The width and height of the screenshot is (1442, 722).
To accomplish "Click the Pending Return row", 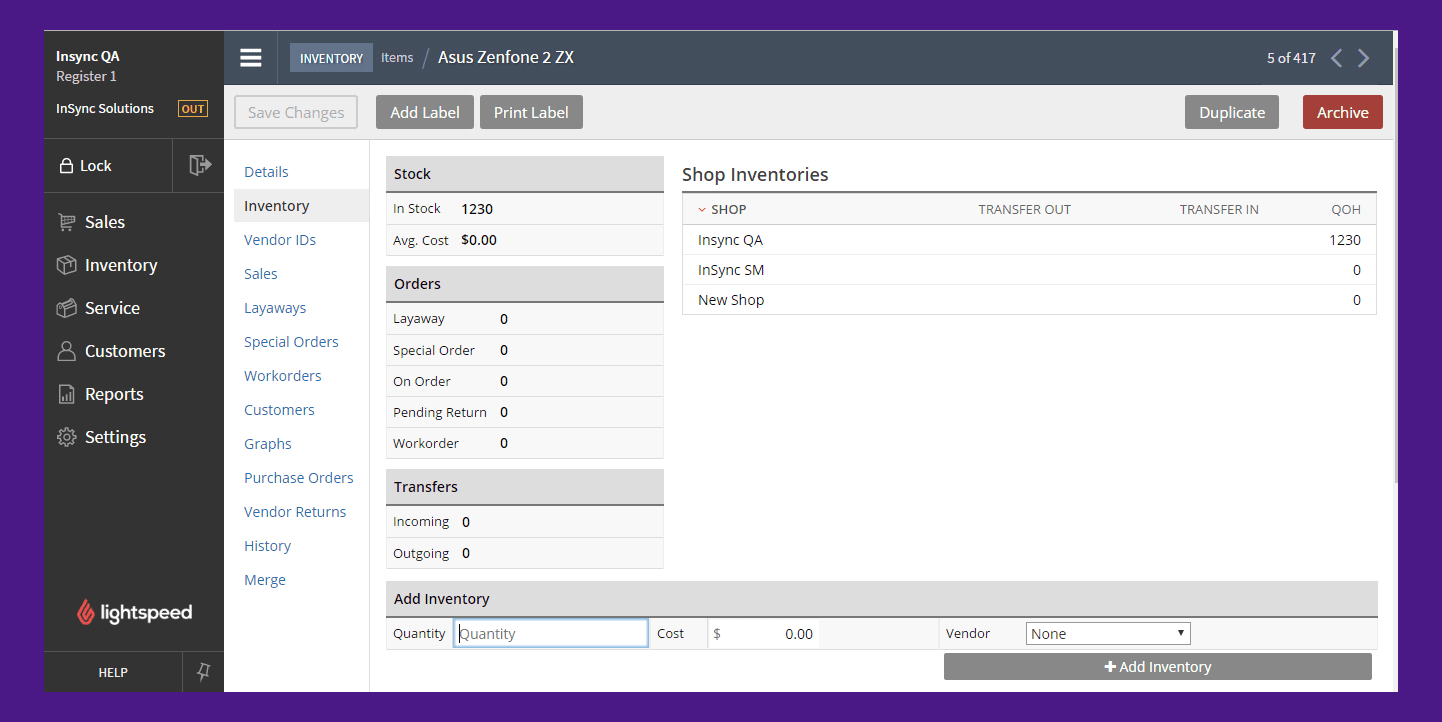I will point(524,412).
